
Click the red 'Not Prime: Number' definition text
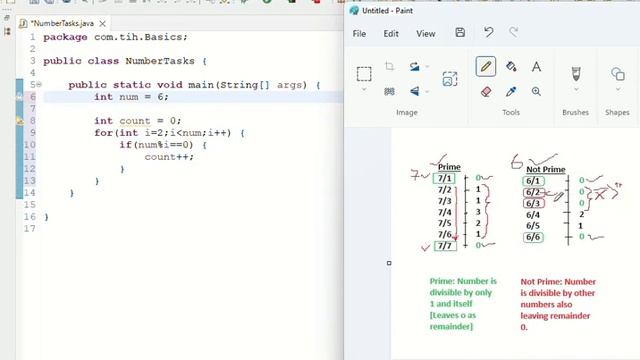coord(558,282)
